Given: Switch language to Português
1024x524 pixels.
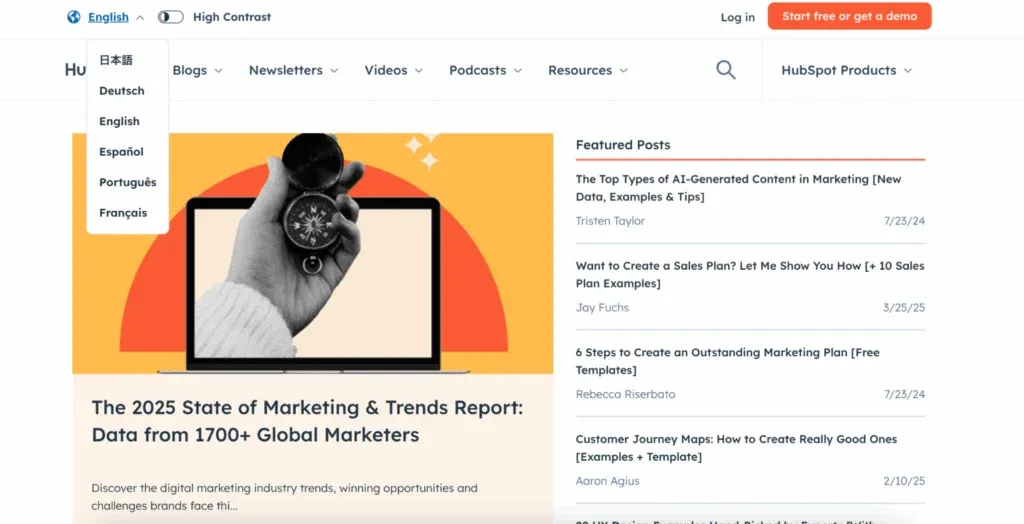Looking at the screenshot, I should coord(127,182).
